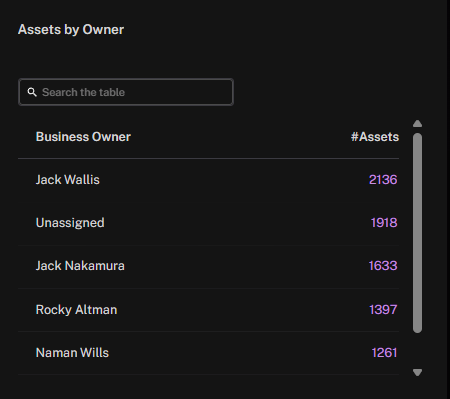Screen dimensions: 450x399
Task: Click the scrollbar up arrow
Action: 417,124
